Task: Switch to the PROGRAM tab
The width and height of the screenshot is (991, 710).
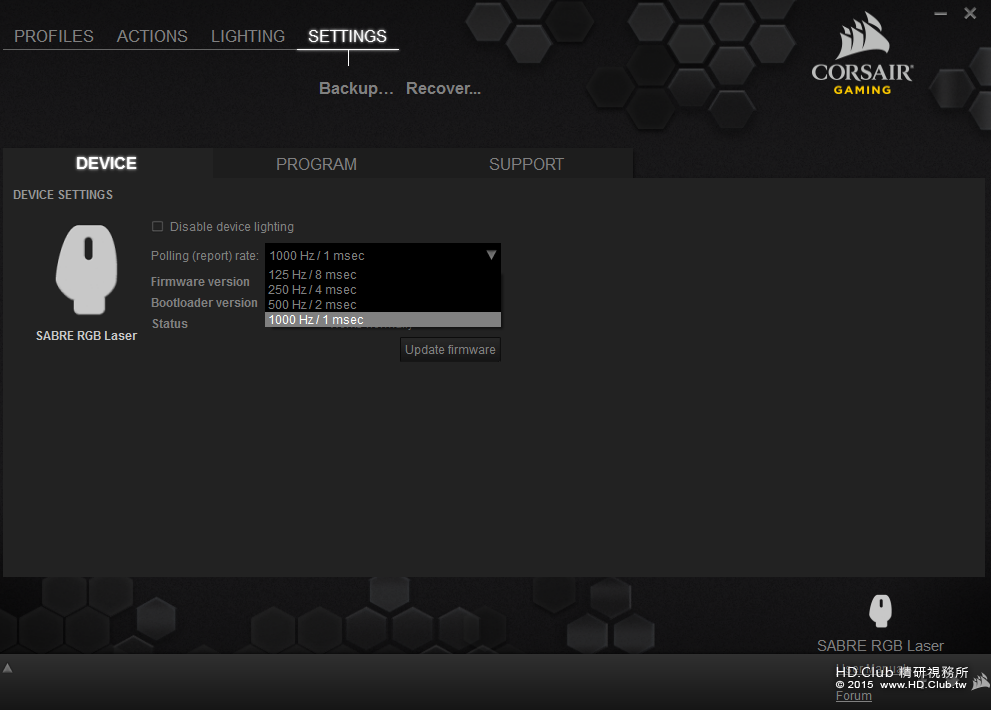Action: [x=316, y=164]
